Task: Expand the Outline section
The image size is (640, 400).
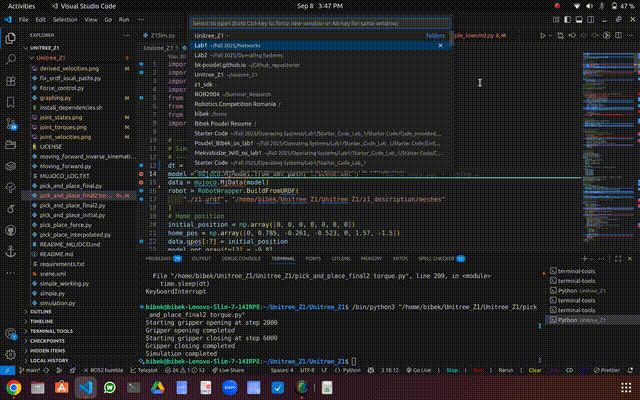Action: (x=42, y=312)
